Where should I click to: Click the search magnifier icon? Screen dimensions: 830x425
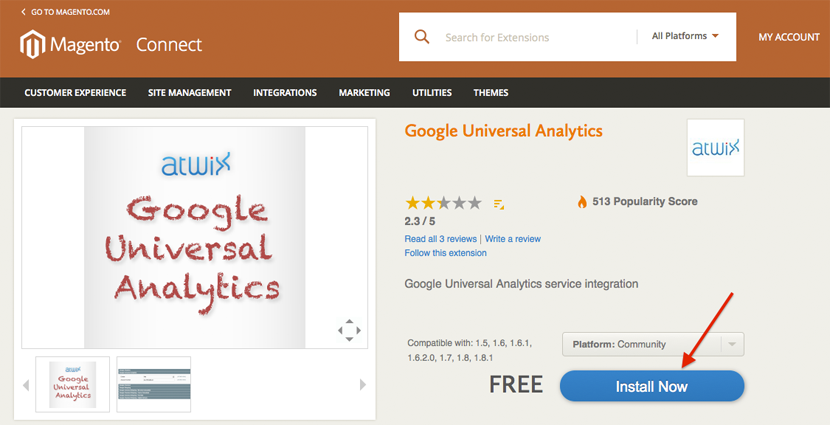(x=421, y=37)
